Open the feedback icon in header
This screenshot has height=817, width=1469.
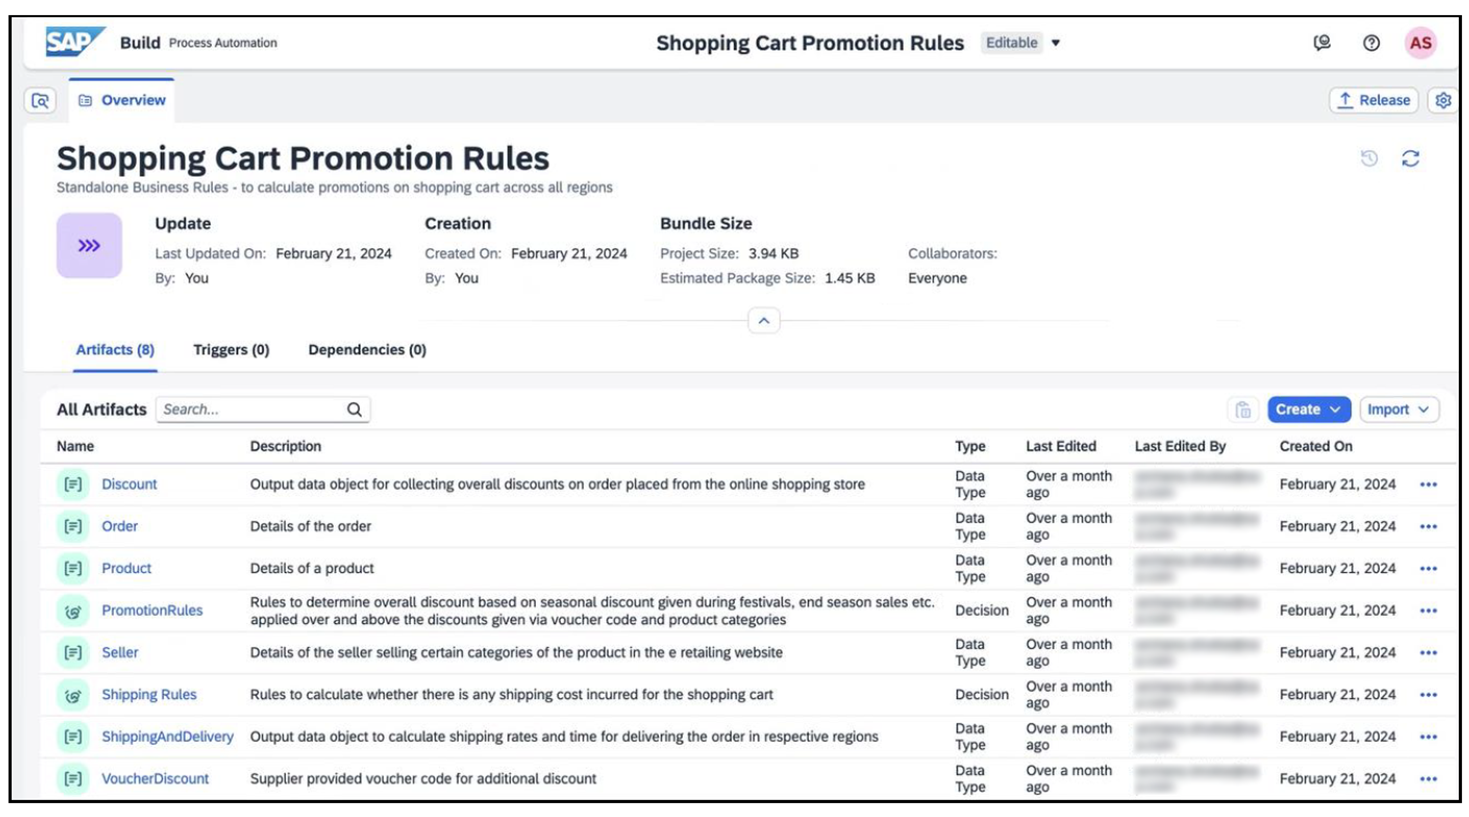1322,43
